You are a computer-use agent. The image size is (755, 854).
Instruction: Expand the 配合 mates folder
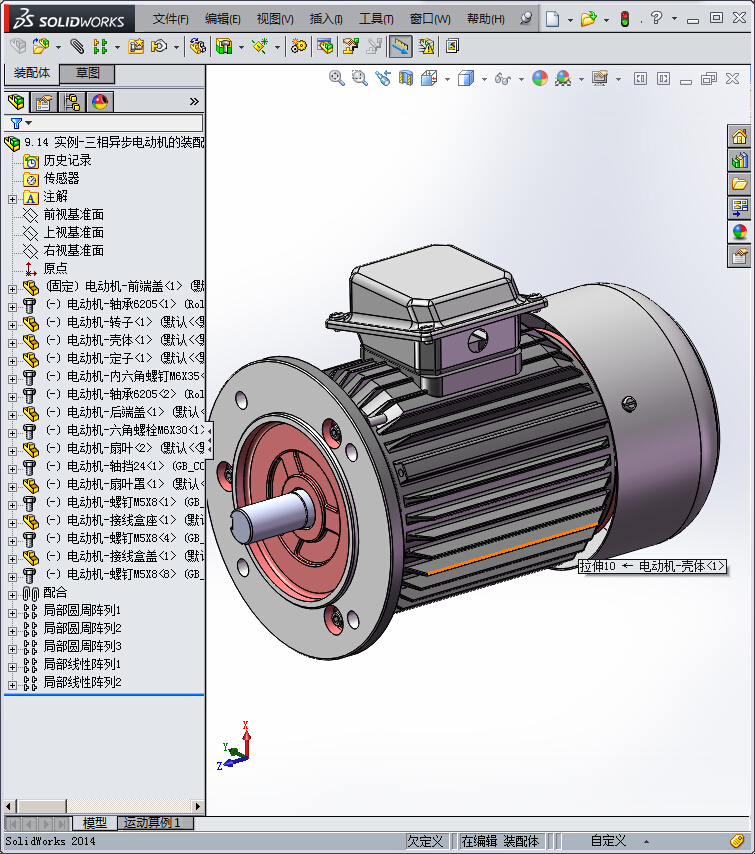pos(13,595)
